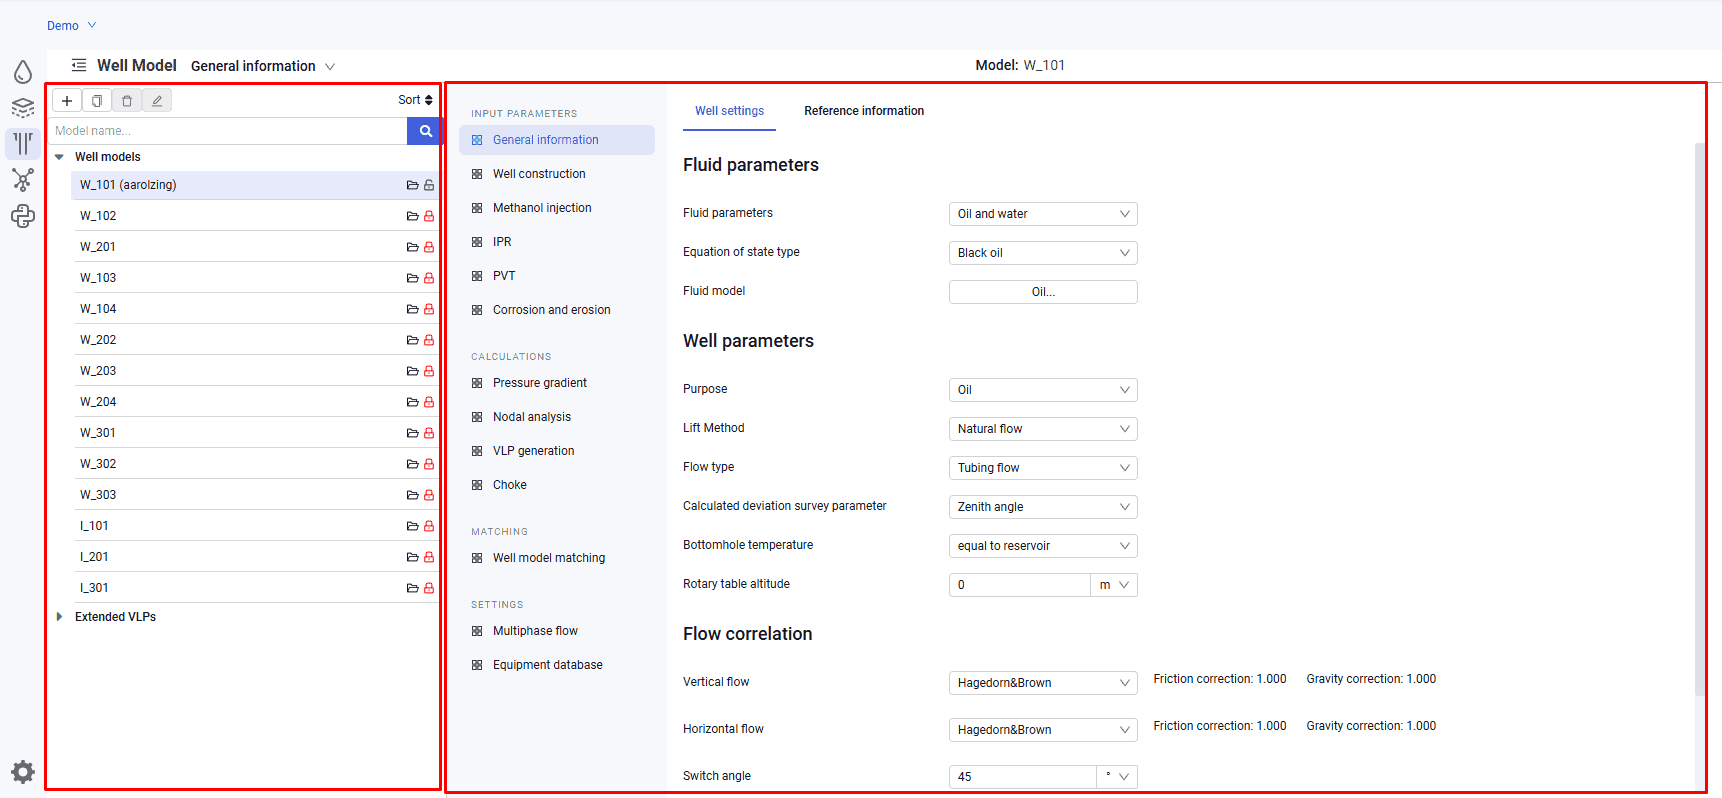Select the well model sidebar icon
Screen dimensions: 1722x798
point(23,143)
